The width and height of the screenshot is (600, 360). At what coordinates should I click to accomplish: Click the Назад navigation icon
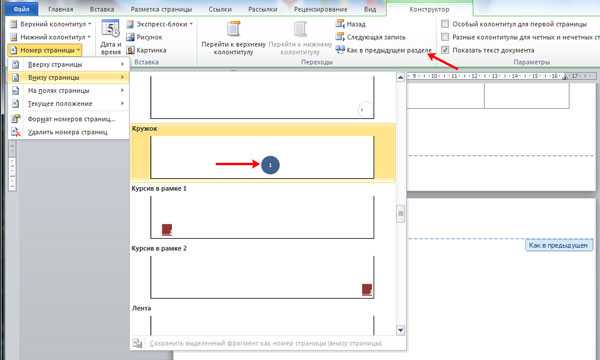tap(340, 24)
